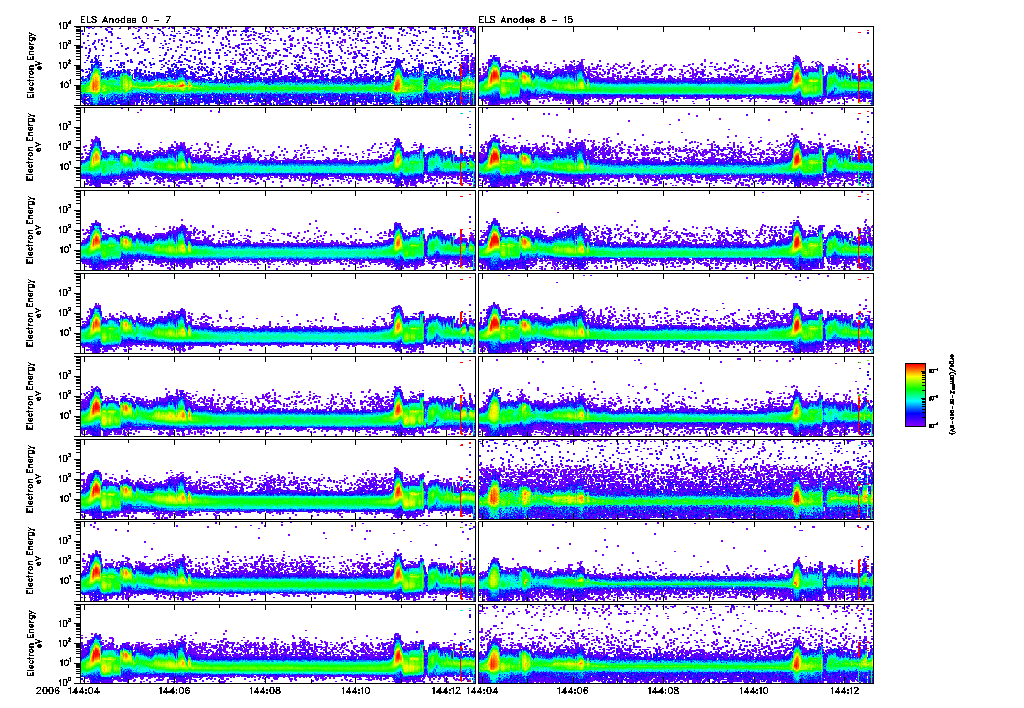The height and width of the screenshot is (708, 1024).
Task: Select the 144:06 tick label under Anodes 8-15
Action: pos(573,690)
